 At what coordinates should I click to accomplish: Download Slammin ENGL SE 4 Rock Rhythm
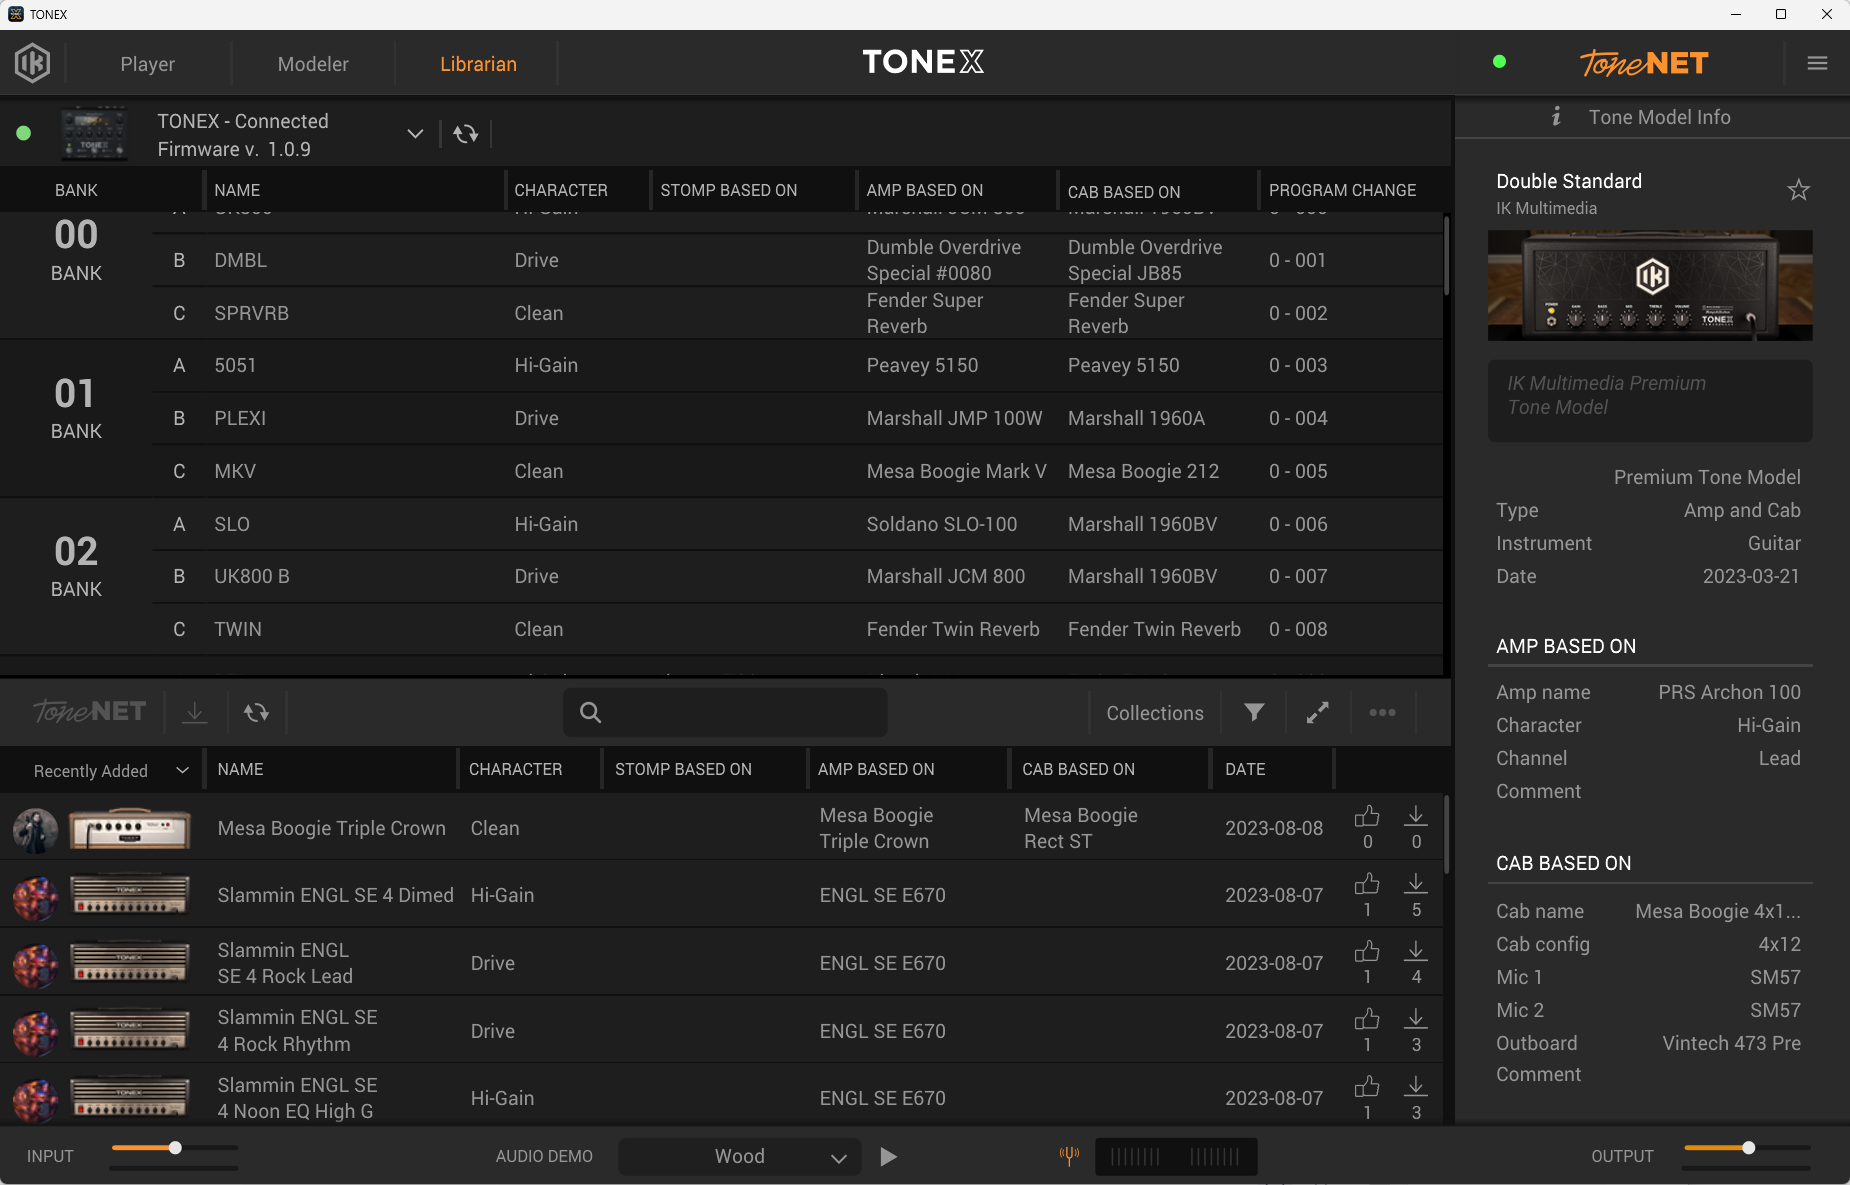click(1415, 1019)
